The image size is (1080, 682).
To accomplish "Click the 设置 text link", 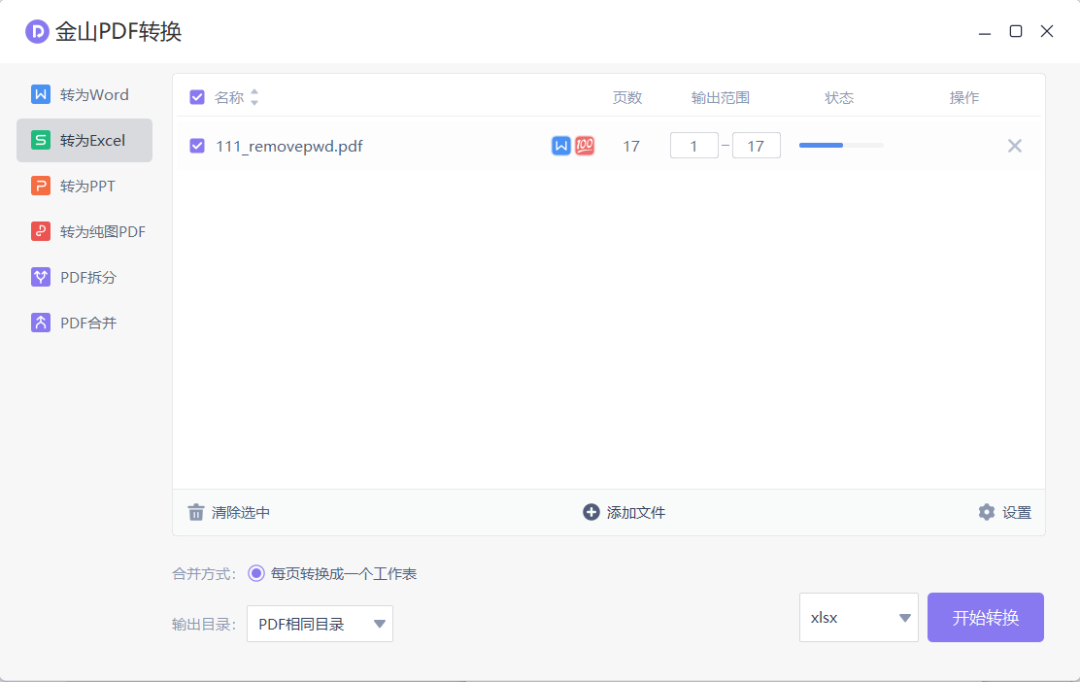I will (1017, 513).
